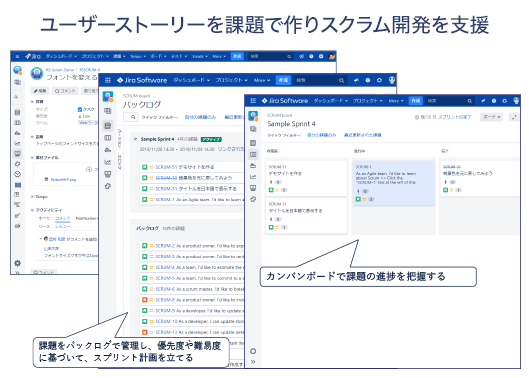Click Jira Software logo in Sprint board window
This screenshot has height=378, width=529.
point(285,101)
